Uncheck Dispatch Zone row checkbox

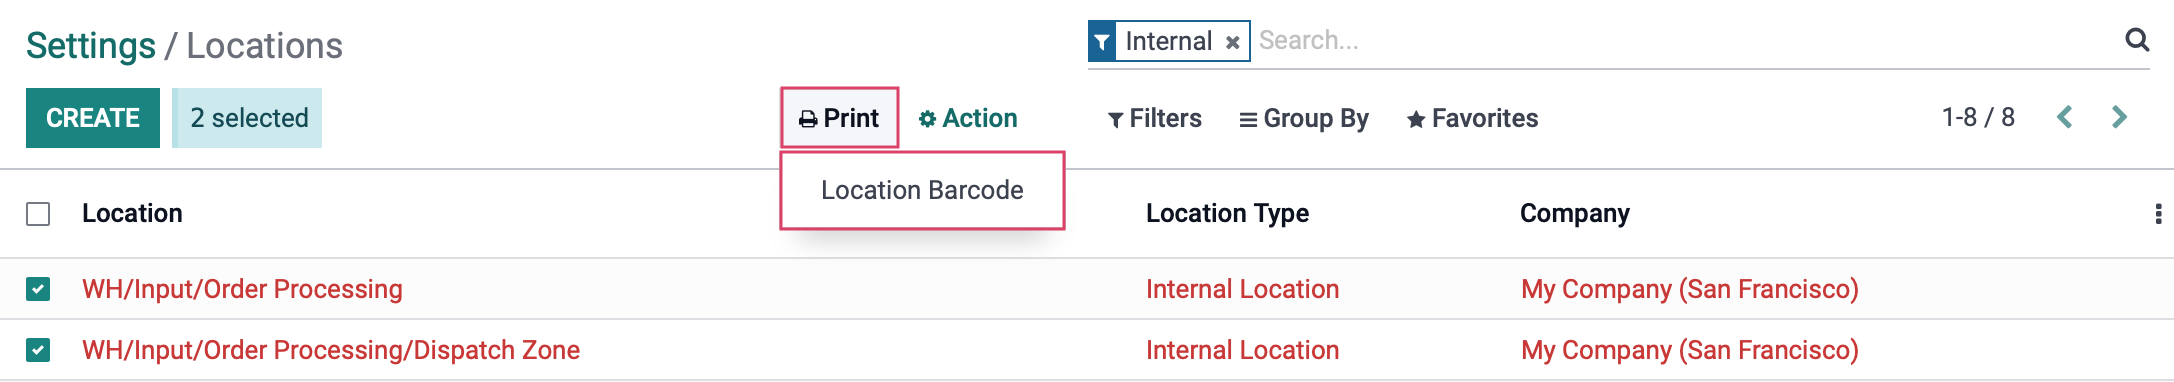38,350
